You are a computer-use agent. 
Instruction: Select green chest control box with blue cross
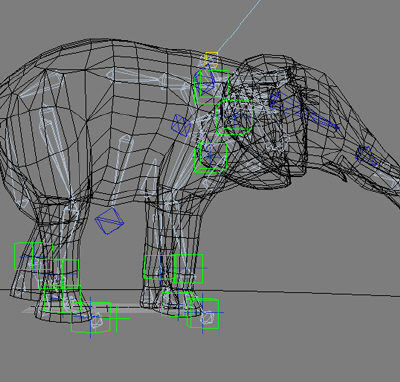(211, 157)
